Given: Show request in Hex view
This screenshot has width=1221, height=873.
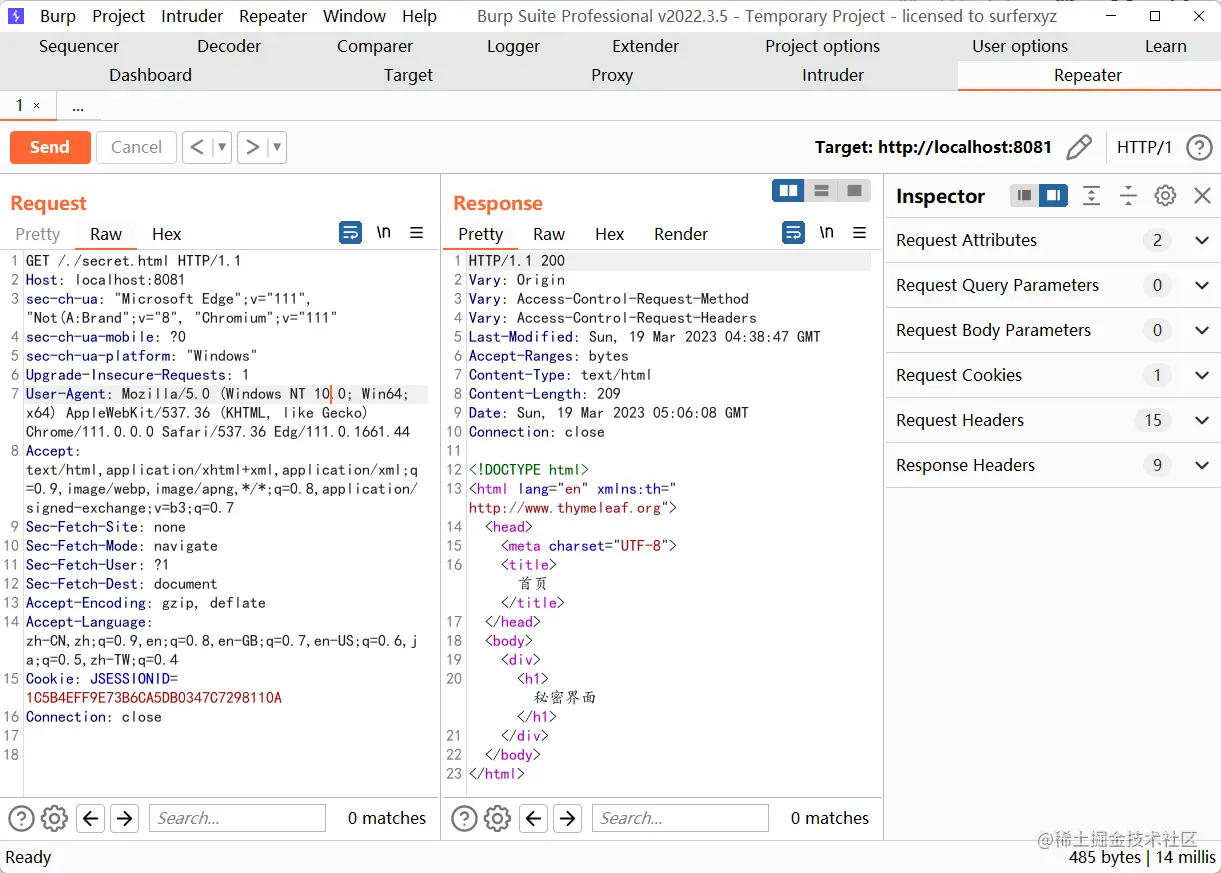Looking at the screenshot, I should 166,234.
